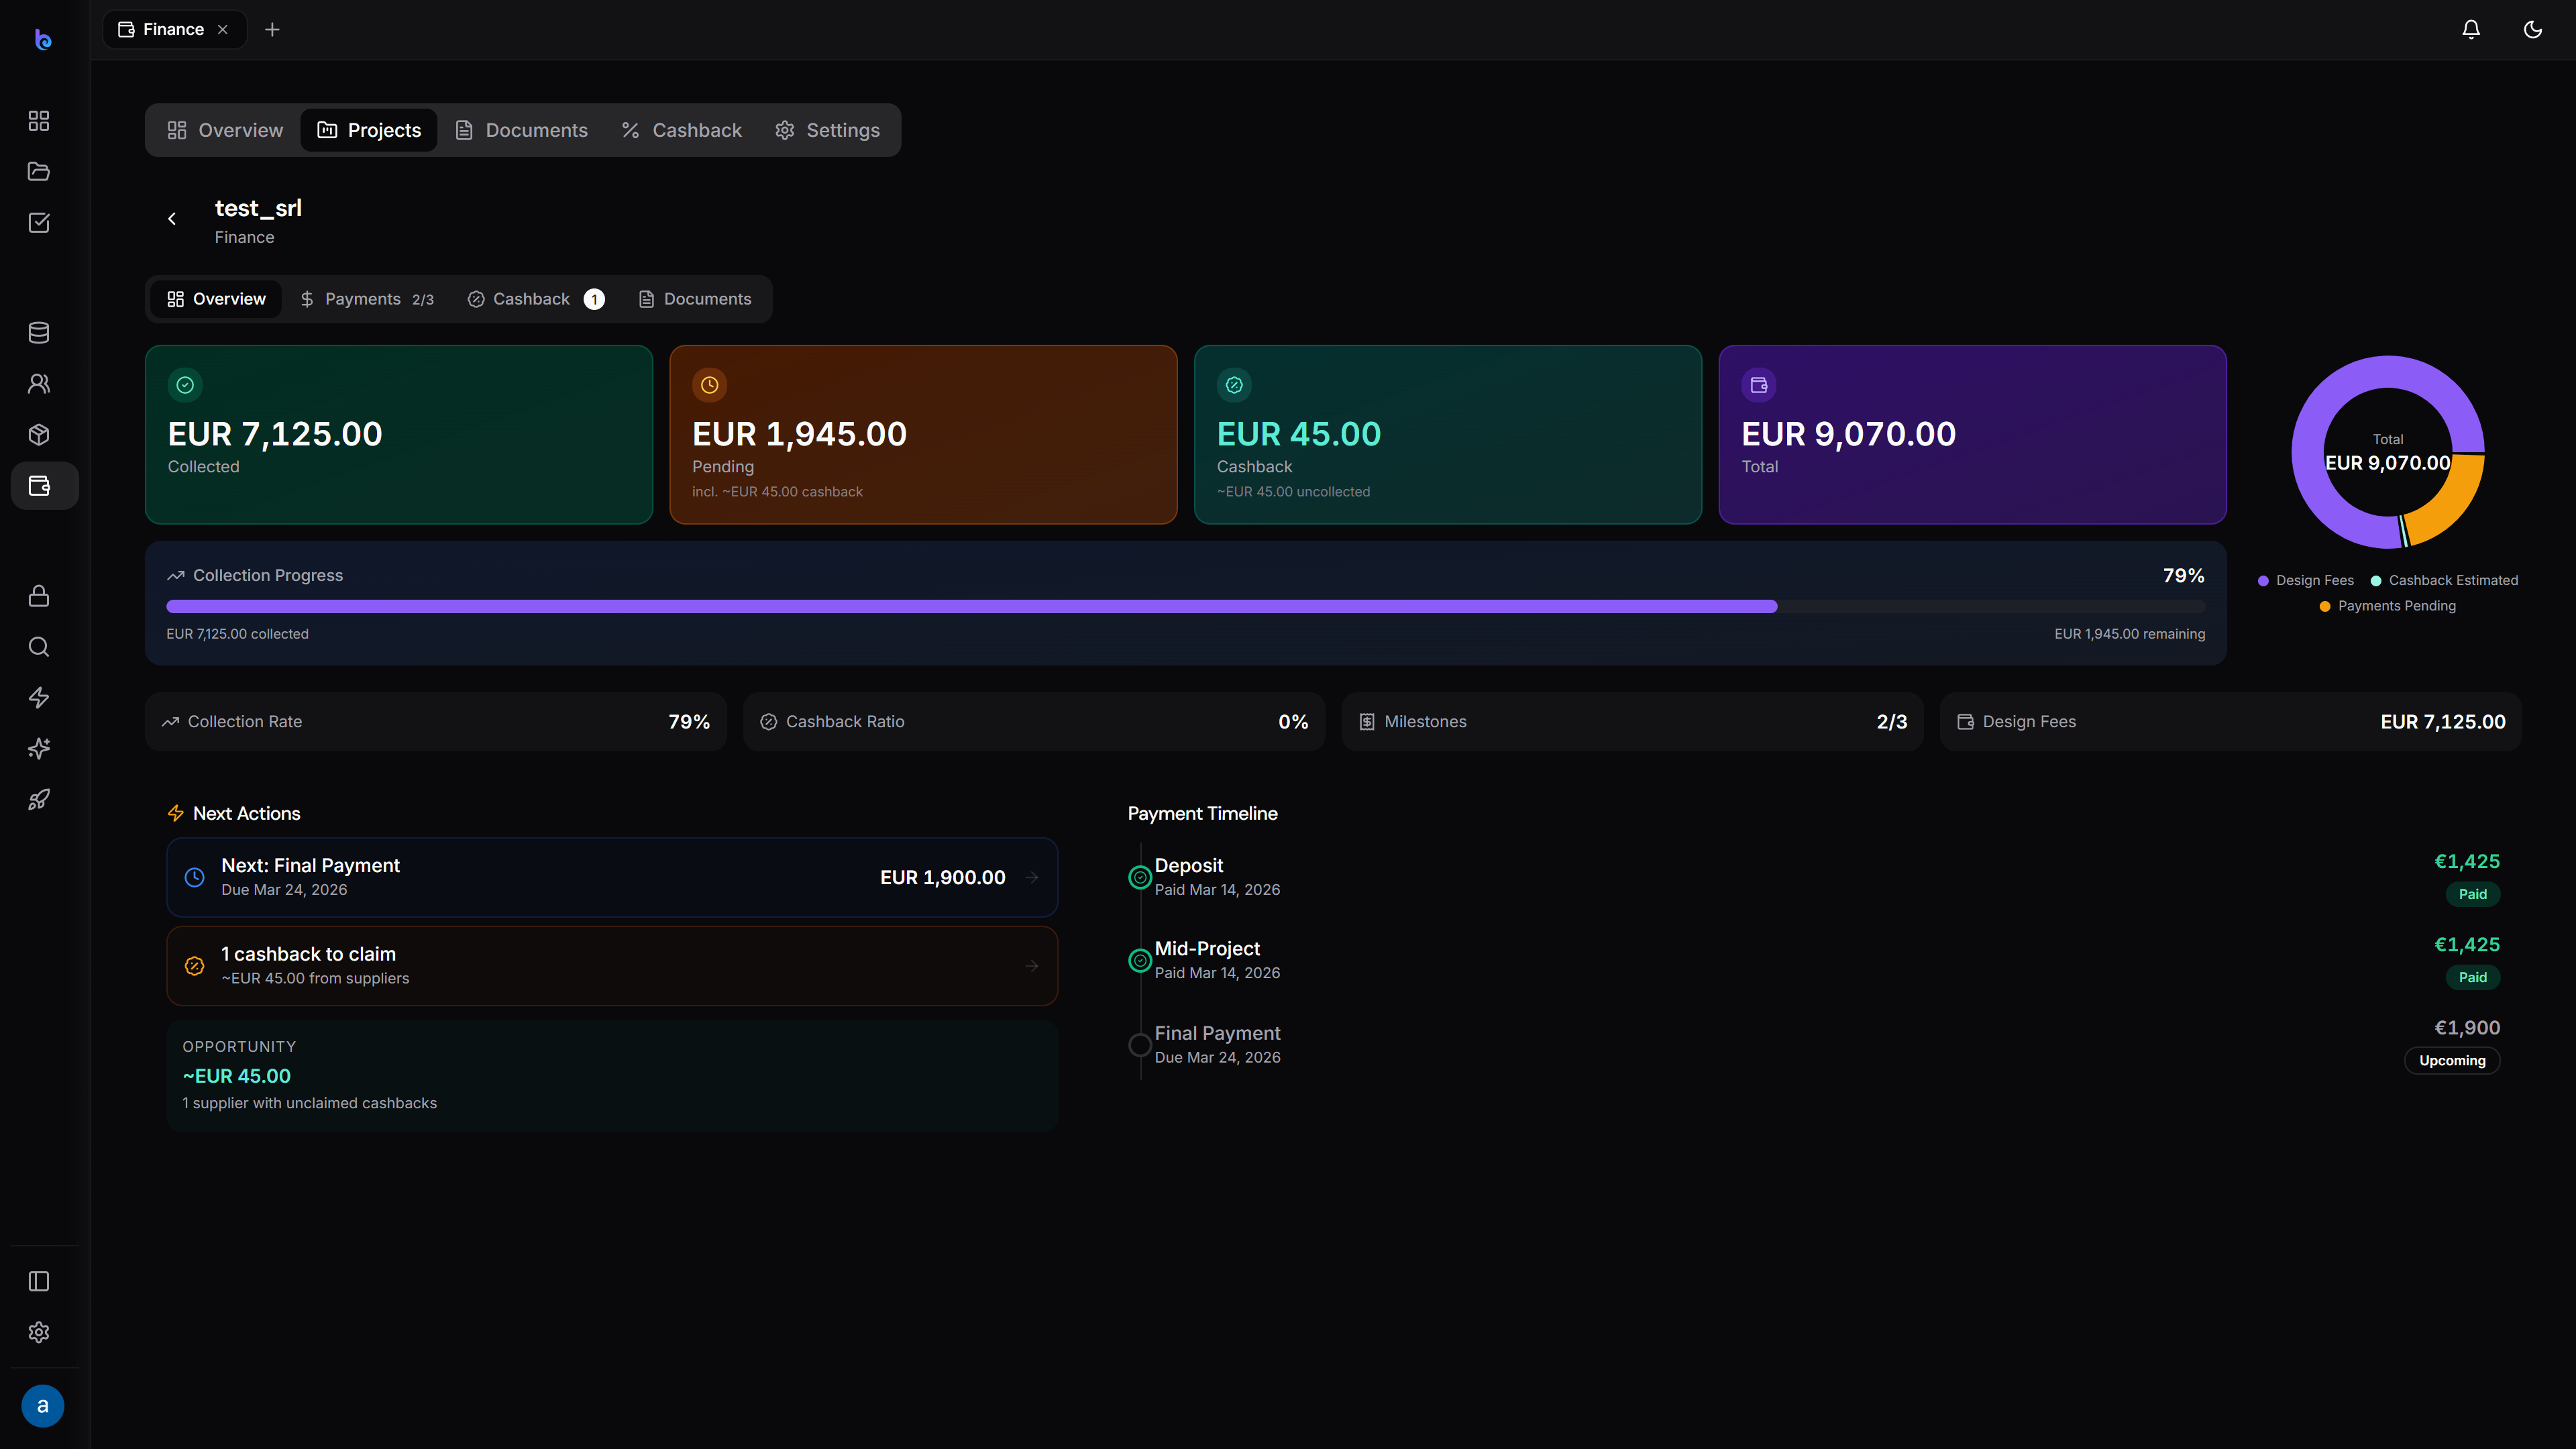Close the Finance tab

(223, 30)
